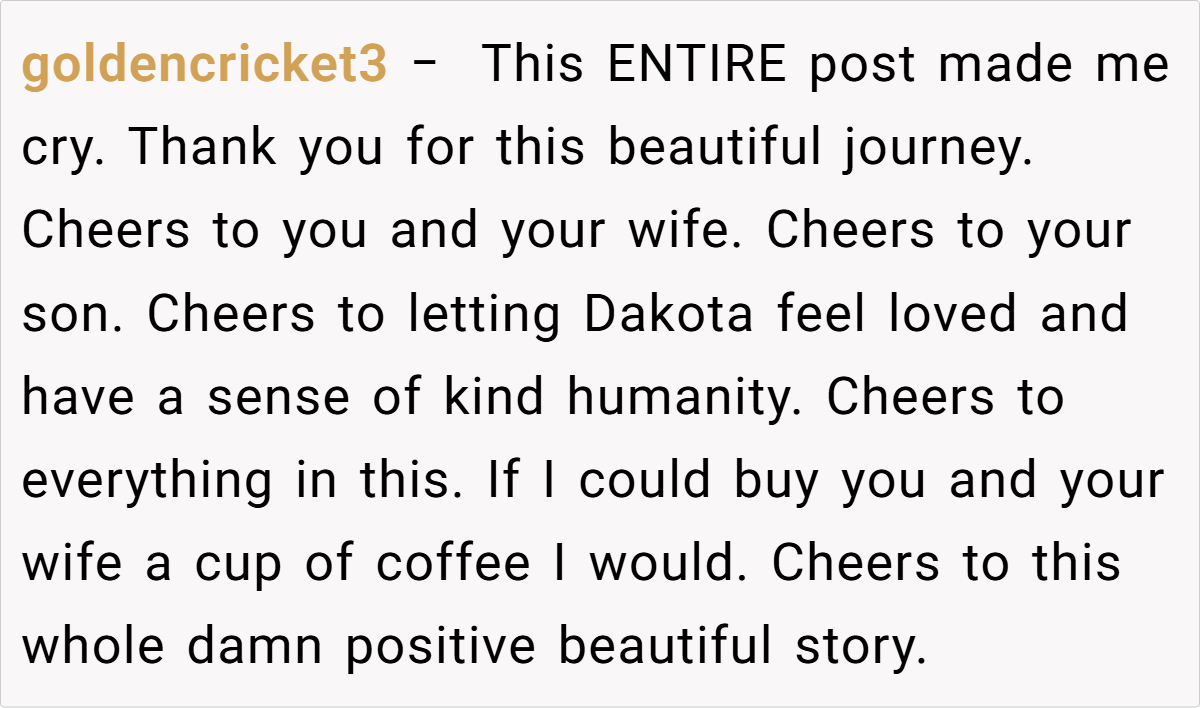Image resolution: width=1200 pixels, height=708 pixels.
Task: Click the word Thank
Action: 202,149
